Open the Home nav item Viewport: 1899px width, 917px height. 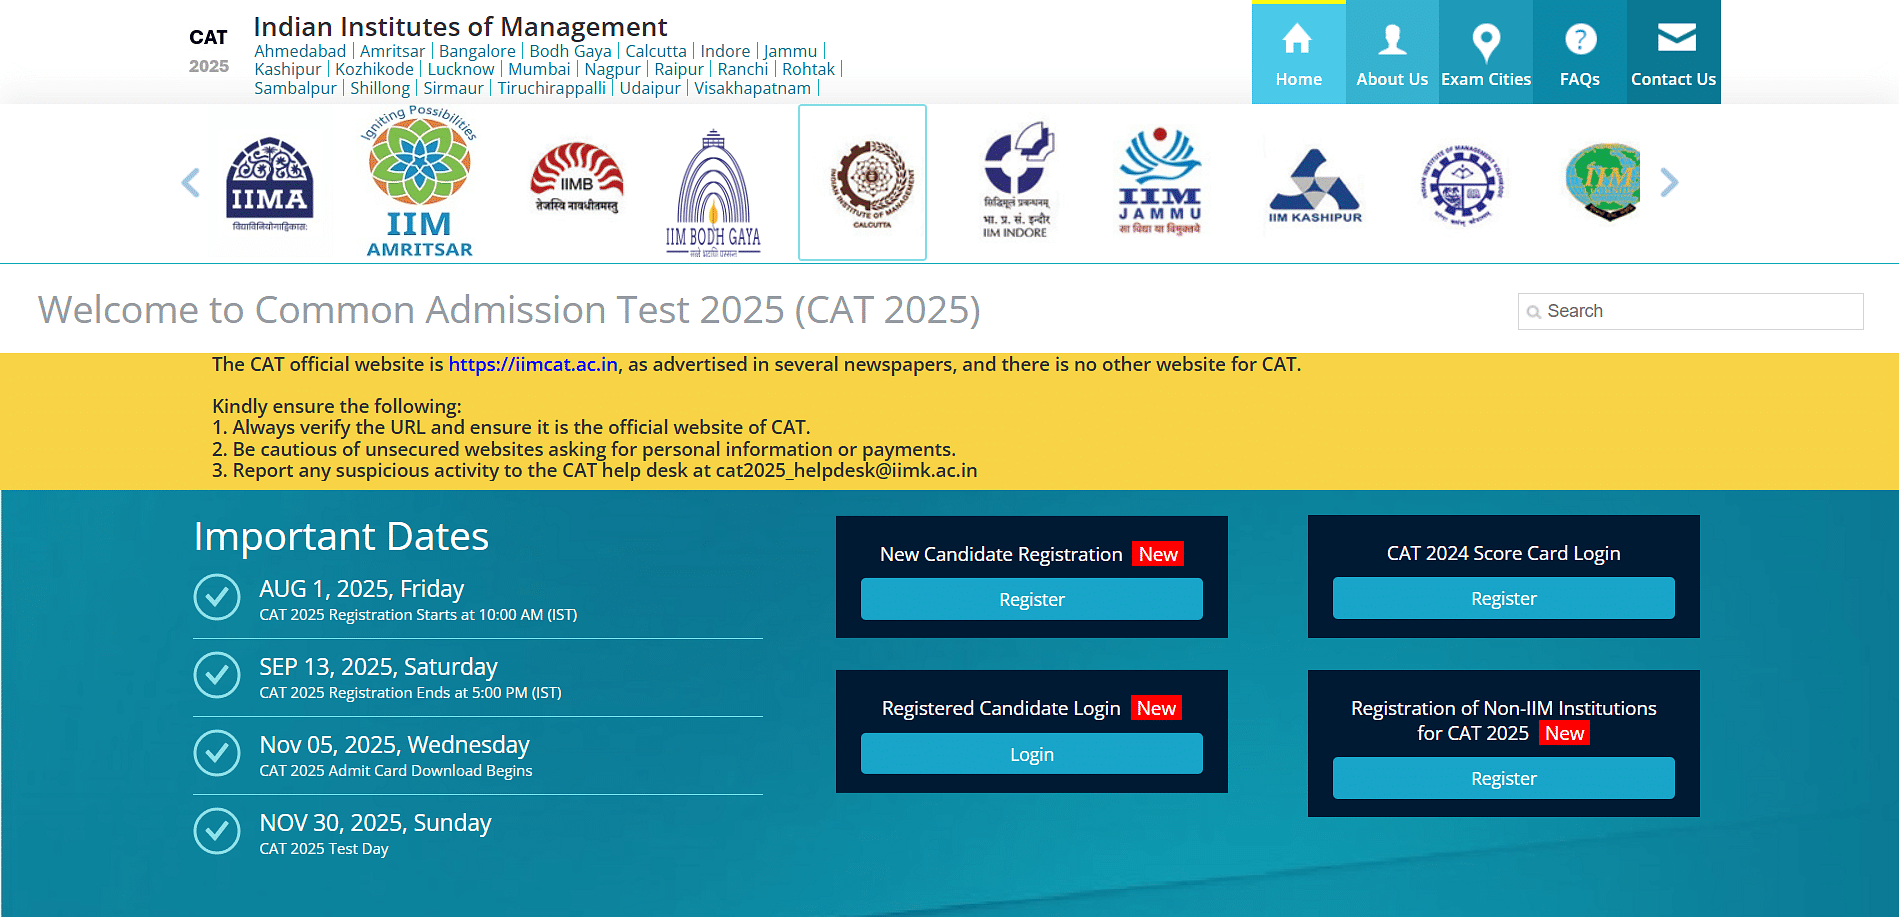point(1298,54)
